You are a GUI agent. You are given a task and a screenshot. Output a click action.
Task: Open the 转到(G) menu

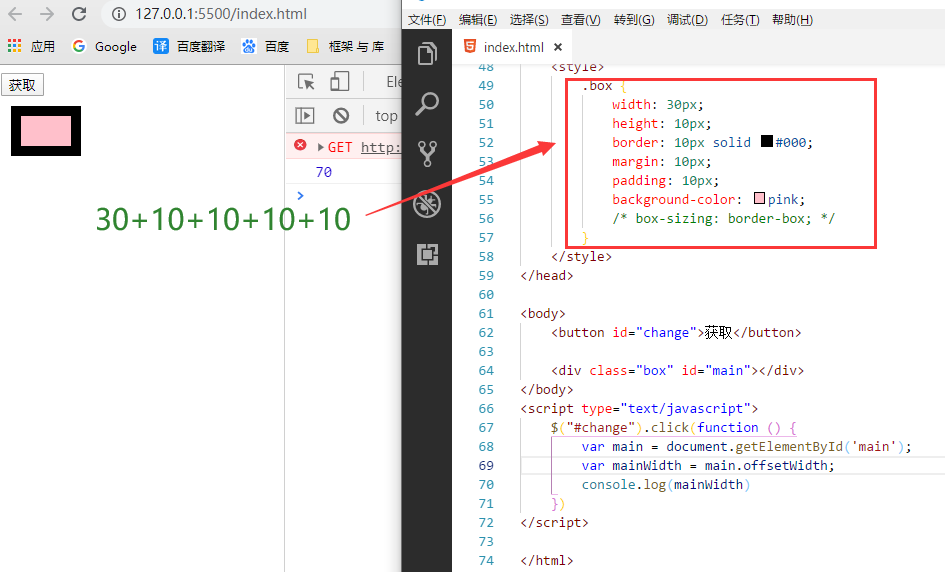[634, 20]
